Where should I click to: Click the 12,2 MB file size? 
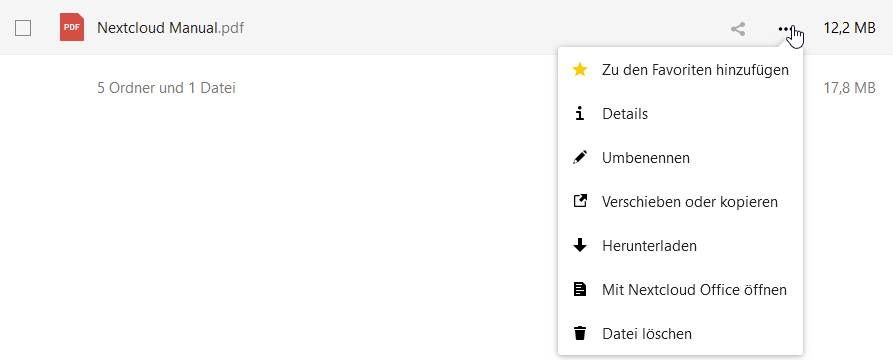849,28
